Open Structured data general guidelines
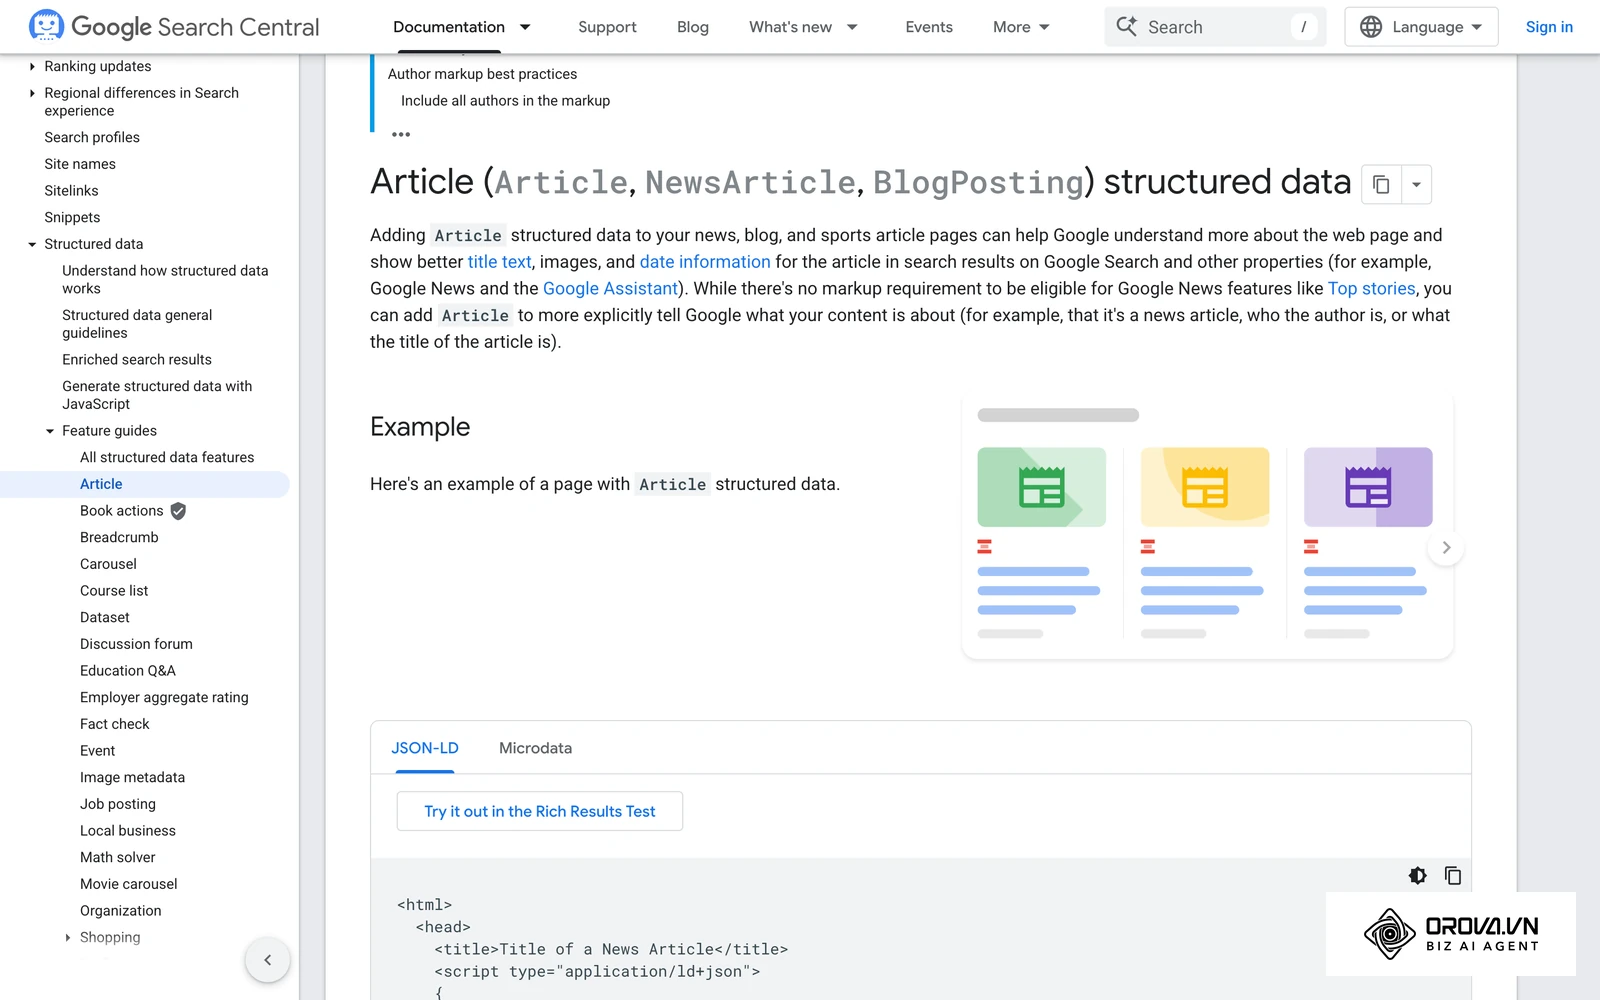The width and height of the screenshot is (1600, 1000). 137,324
